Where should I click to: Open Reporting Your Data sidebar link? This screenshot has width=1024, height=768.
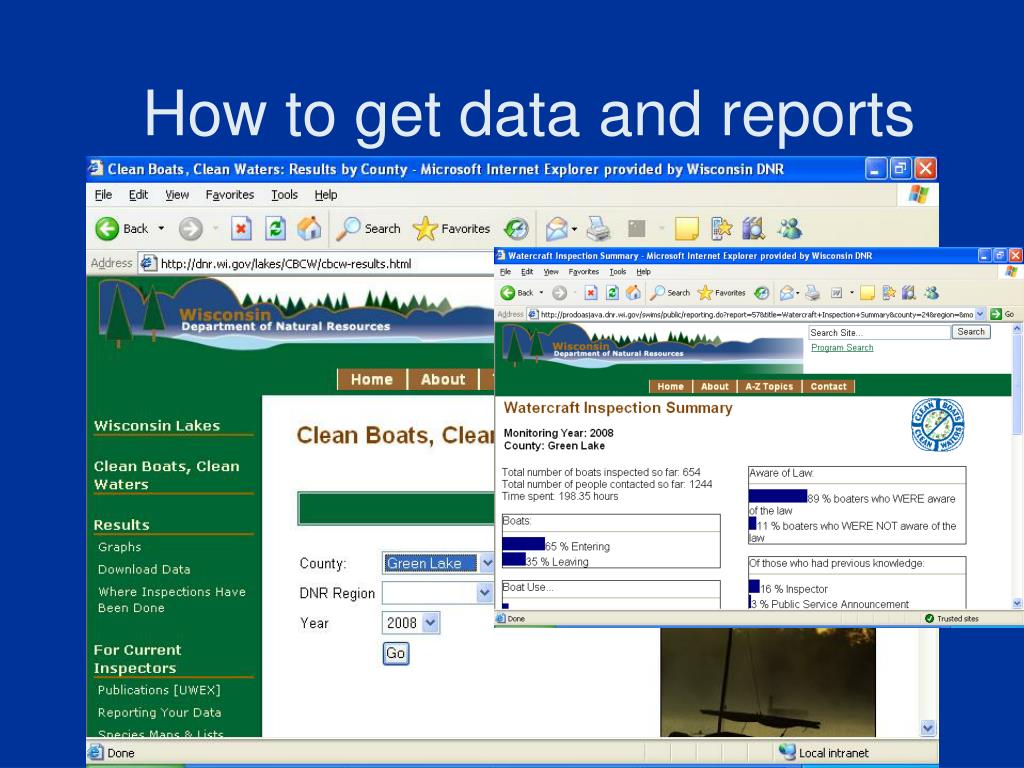coord(159,712)
